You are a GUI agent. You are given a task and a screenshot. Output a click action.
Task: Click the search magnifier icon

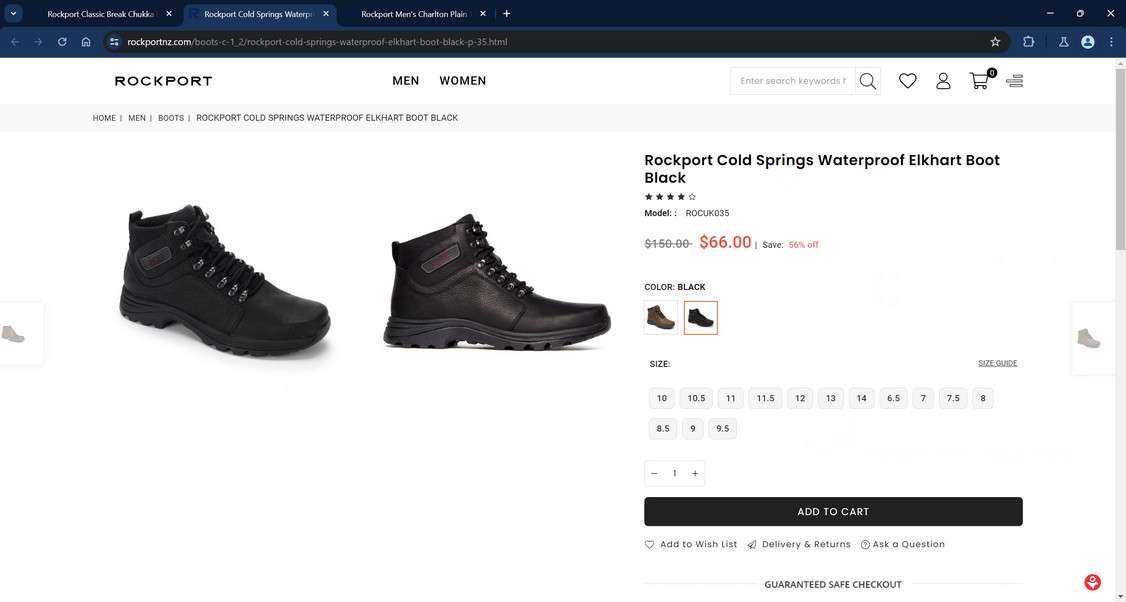pos(867,81)
